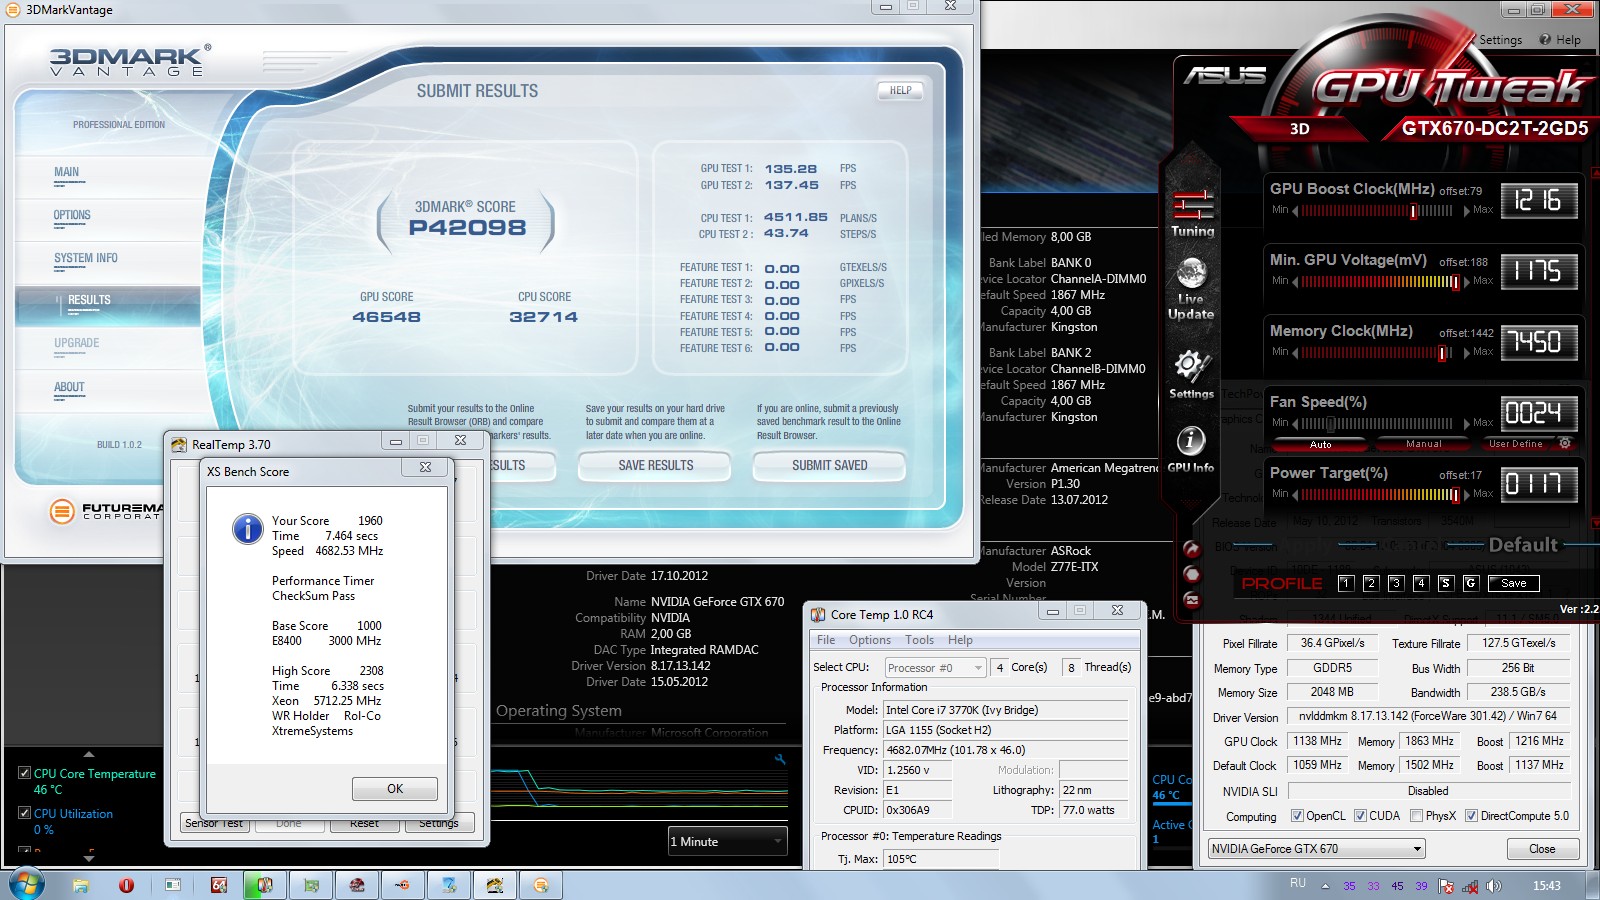Toggle CPU Core Temperature checkbox

[x=24, y=773]
